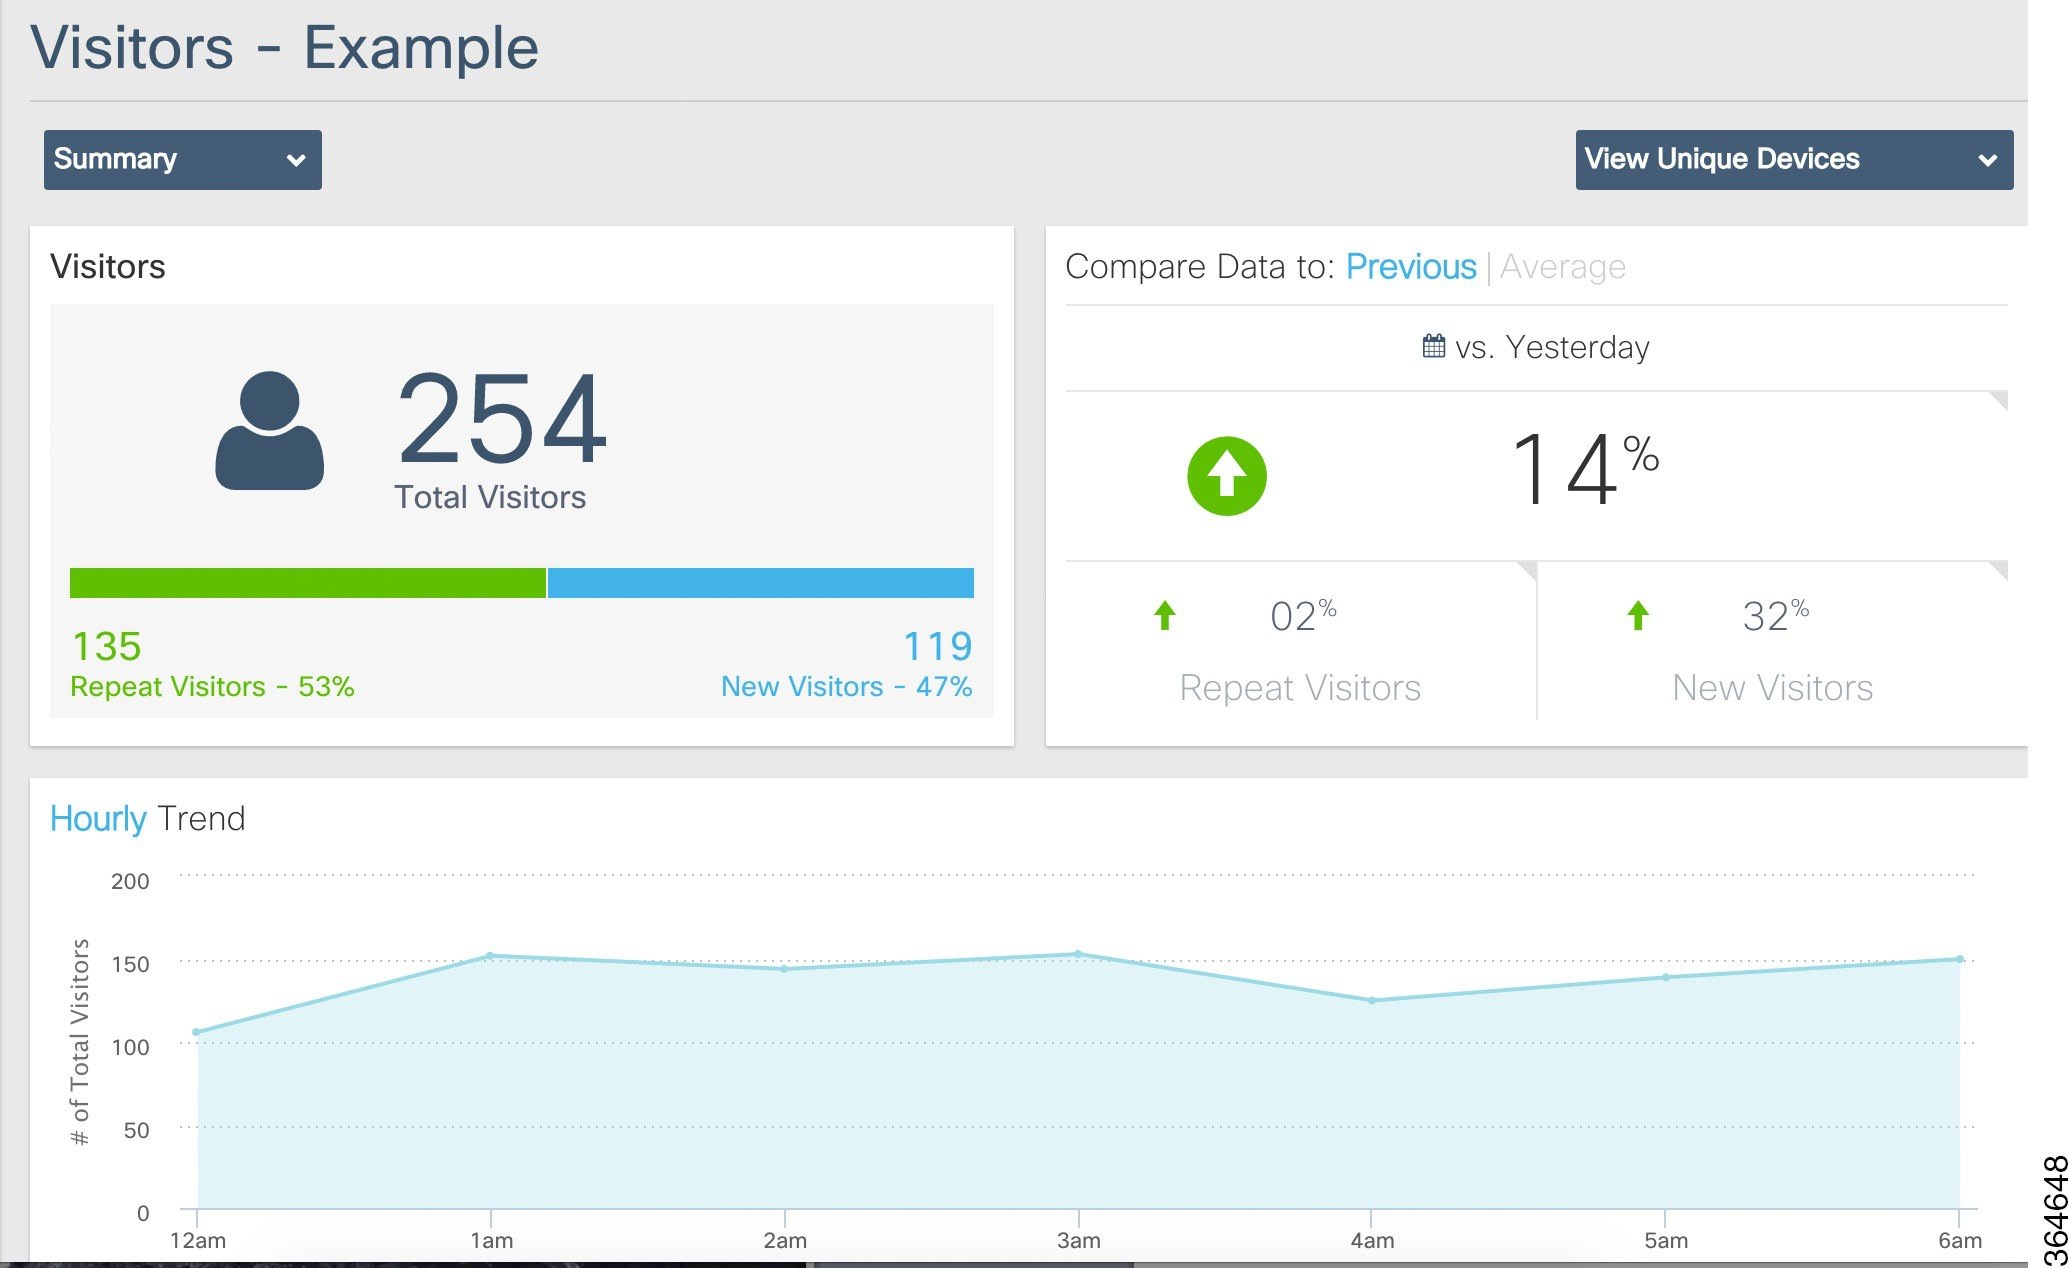Select Previous comparison option
This screenshot has height=1268, width=2069.
click(1410, 267)
